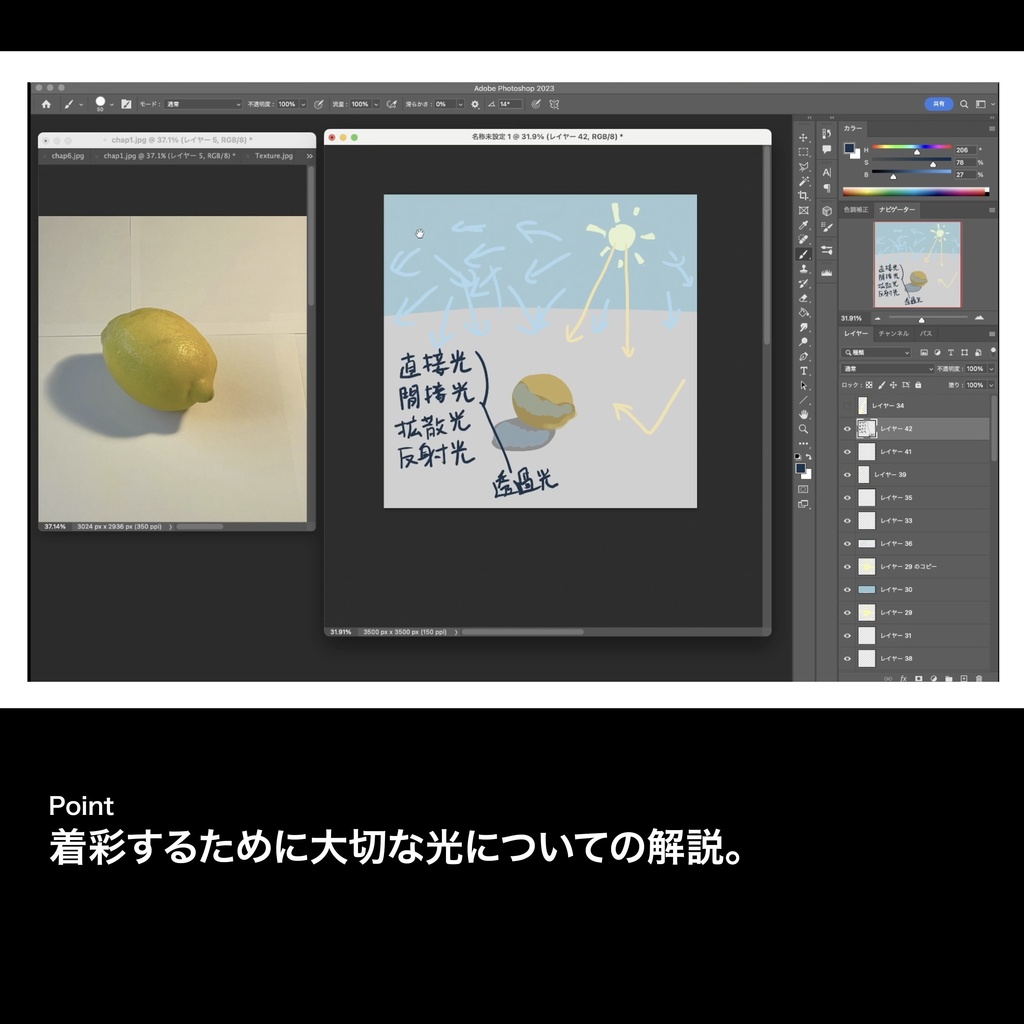Show レイヤー 34 by clicking its visibility box
Viewport: 1024px width, 1024px height.
pos(846,405)
